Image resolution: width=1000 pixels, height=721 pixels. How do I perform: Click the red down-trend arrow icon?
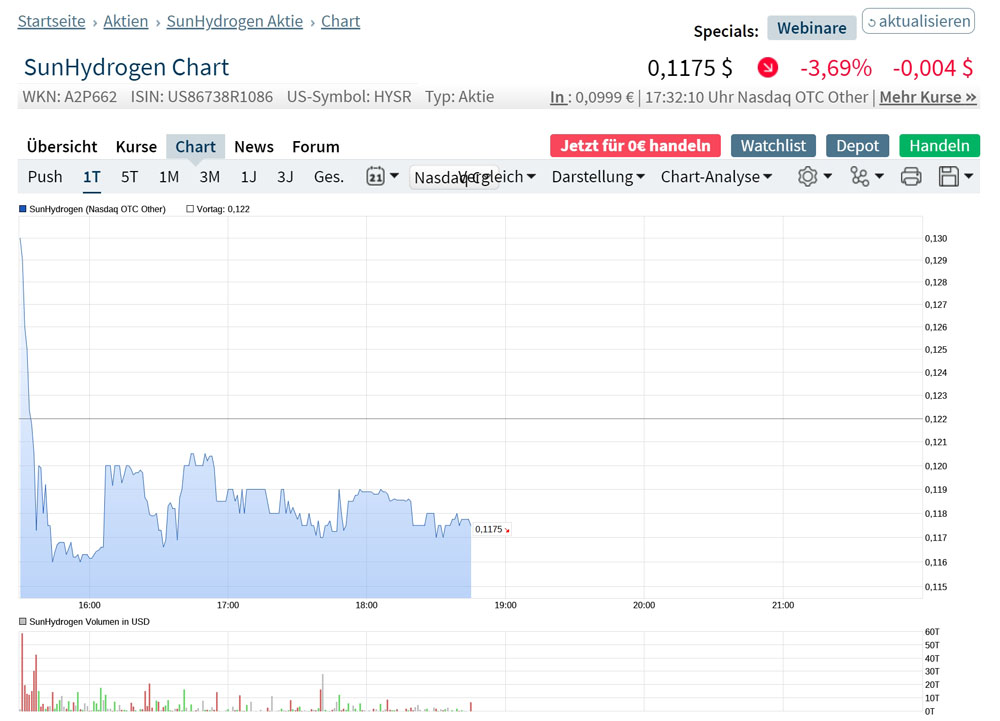pos(767,68)
